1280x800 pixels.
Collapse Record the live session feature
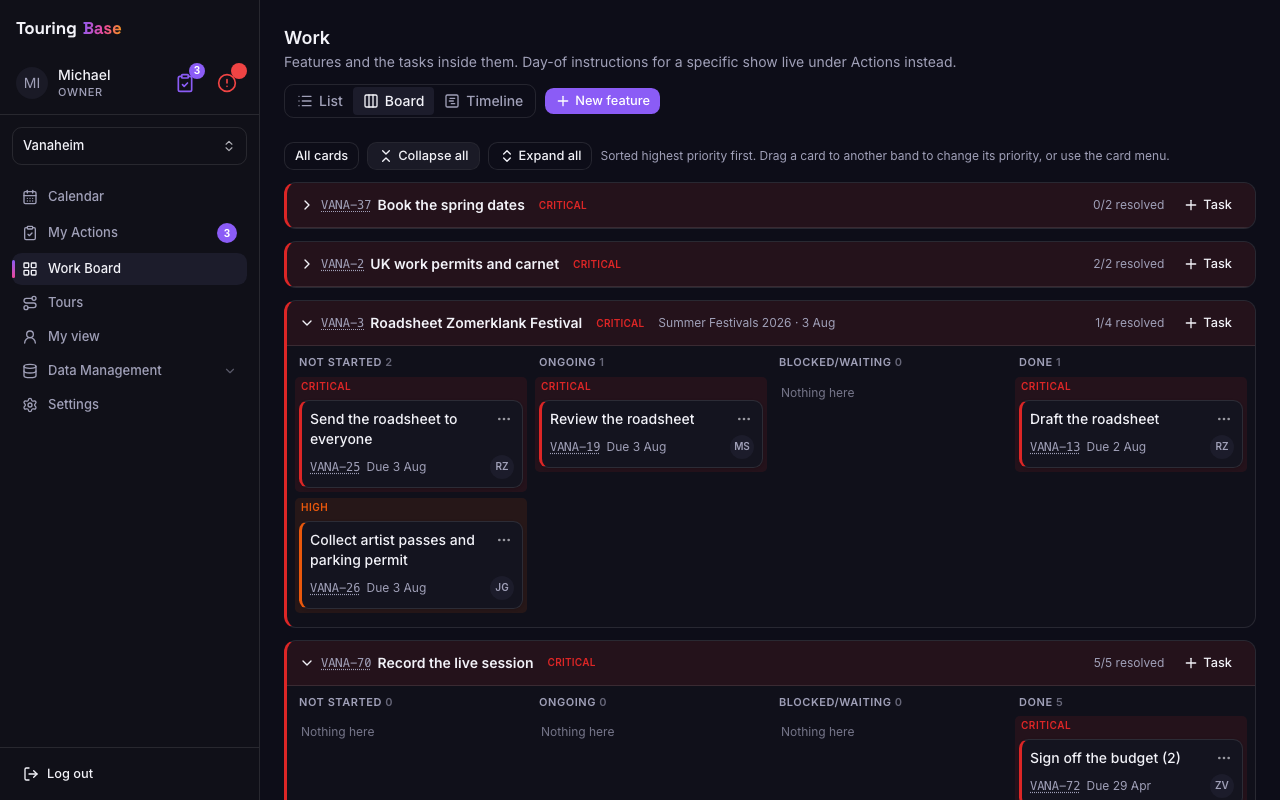[x=307, y=663]
